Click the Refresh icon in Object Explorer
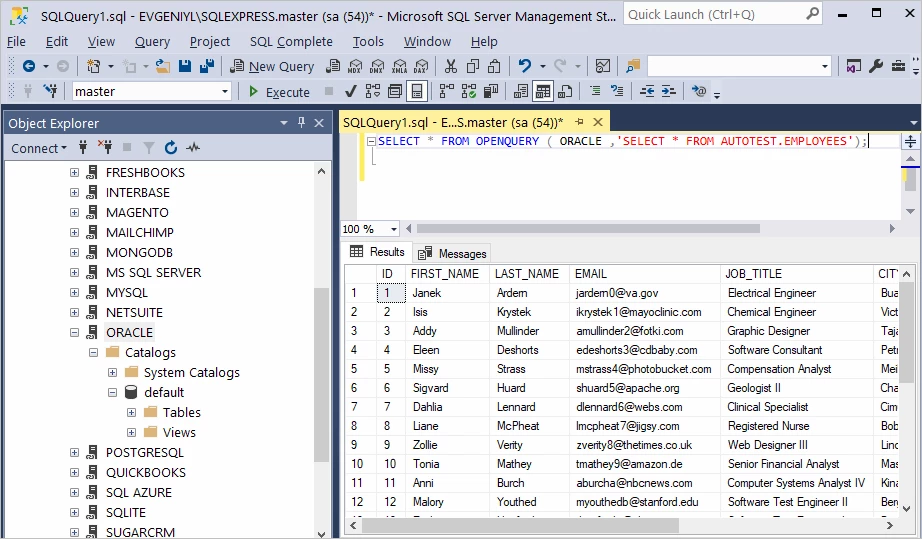The width and height of the screenshot is (922, 539). 171,148
